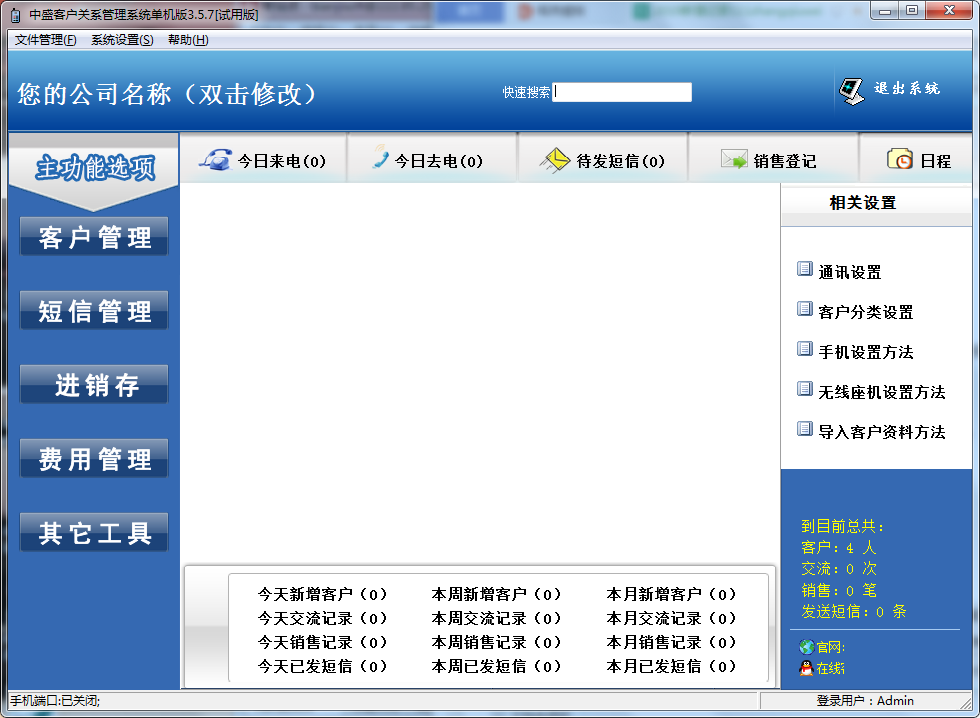The height and width of the screenshot is (718, 980).
Task: Click the handset icon for 今日去电
Action: click(x=380, y=157)
